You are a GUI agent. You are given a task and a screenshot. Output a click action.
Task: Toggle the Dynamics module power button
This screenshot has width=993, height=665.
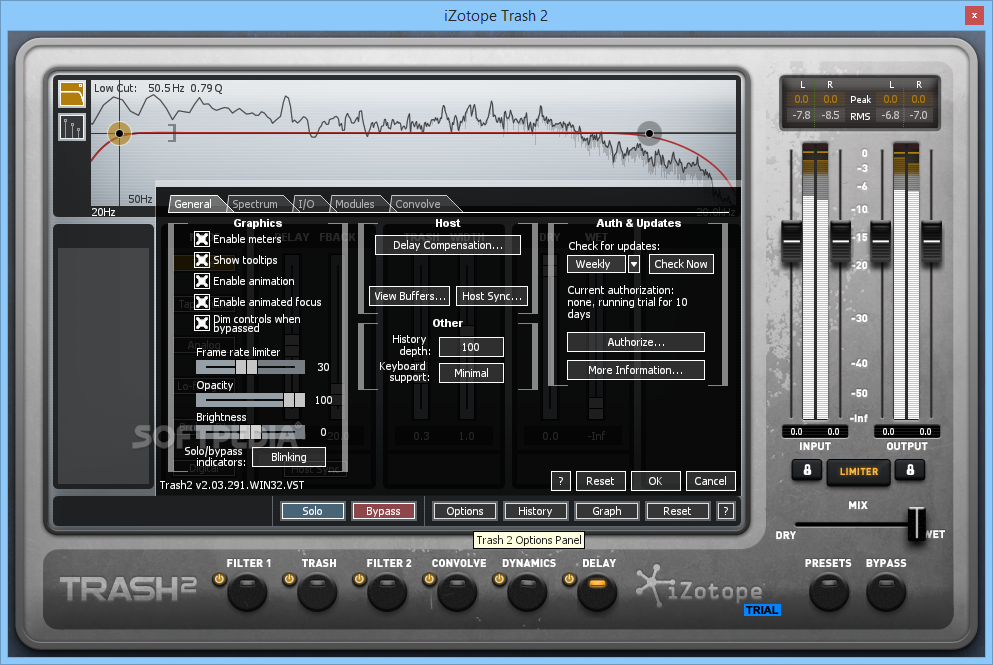coord(499,579)
